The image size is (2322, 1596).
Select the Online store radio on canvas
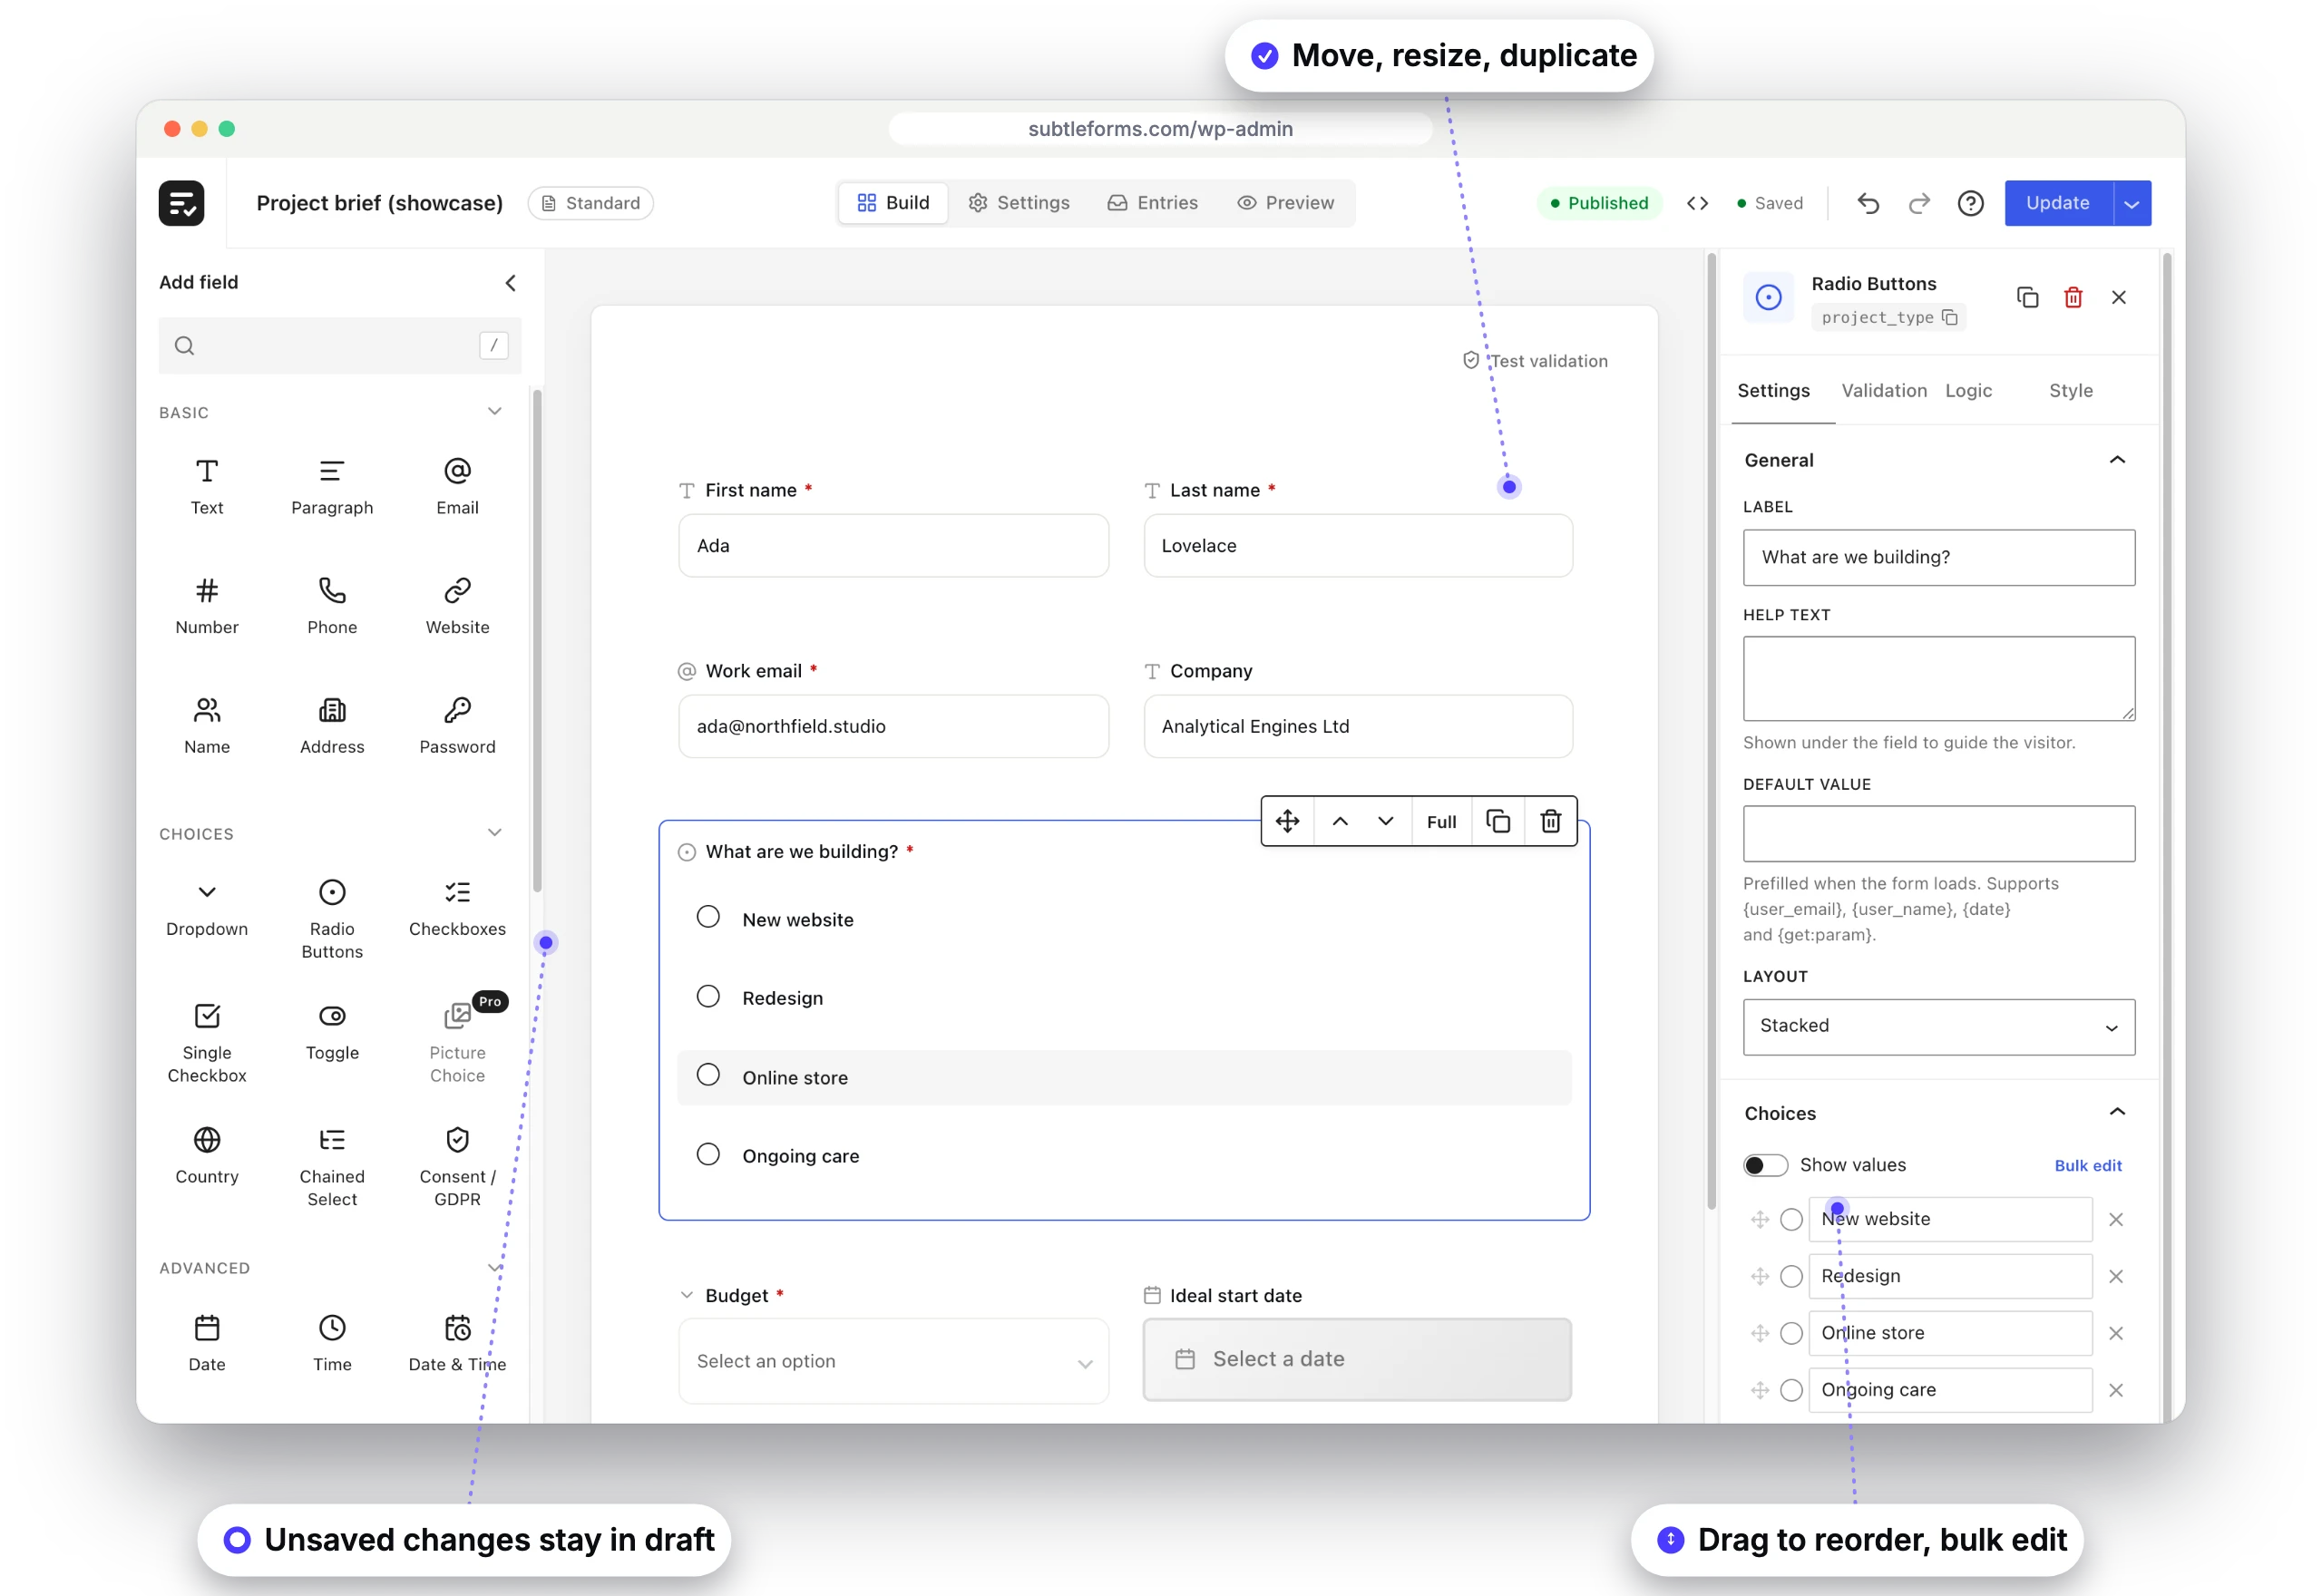tap(708, 1075)
